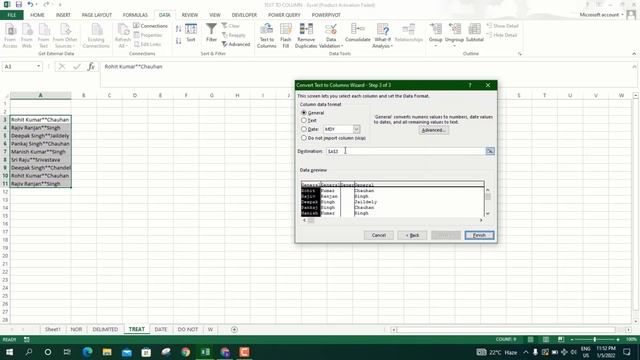Click the zoom in plus button
640x360 pixels.
618,340
